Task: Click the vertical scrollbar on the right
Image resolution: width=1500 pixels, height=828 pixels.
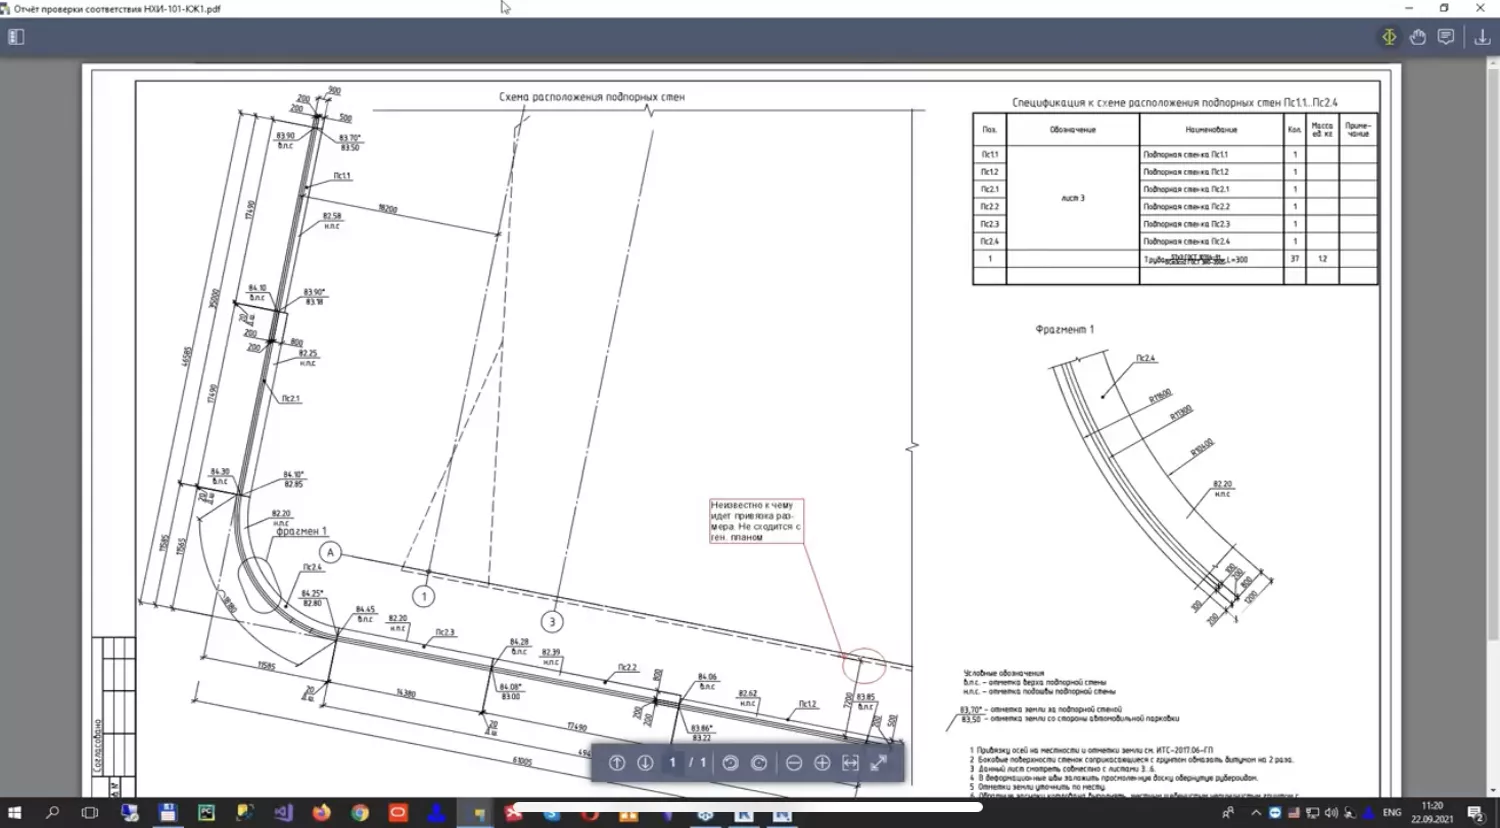Action: tap(1492, 350)
